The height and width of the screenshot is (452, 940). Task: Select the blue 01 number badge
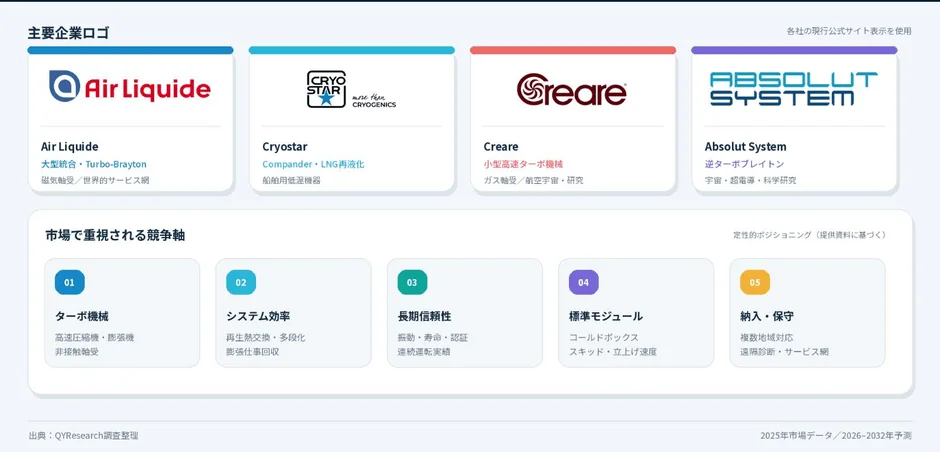70,282
